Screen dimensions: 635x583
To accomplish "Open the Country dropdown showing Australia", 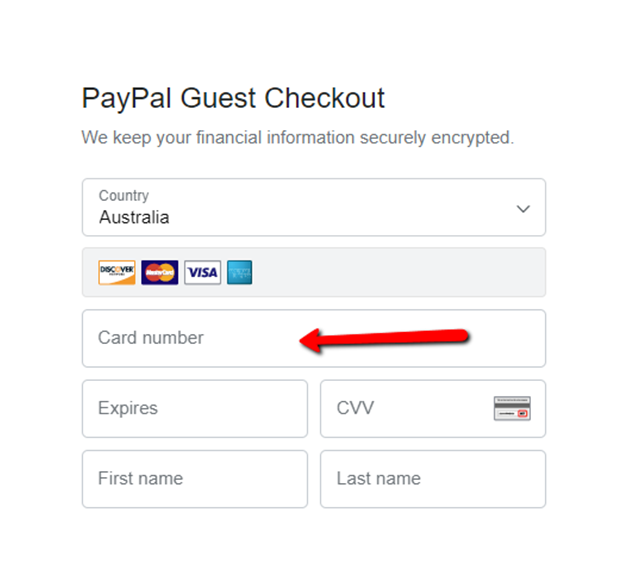I will [314, 207].
